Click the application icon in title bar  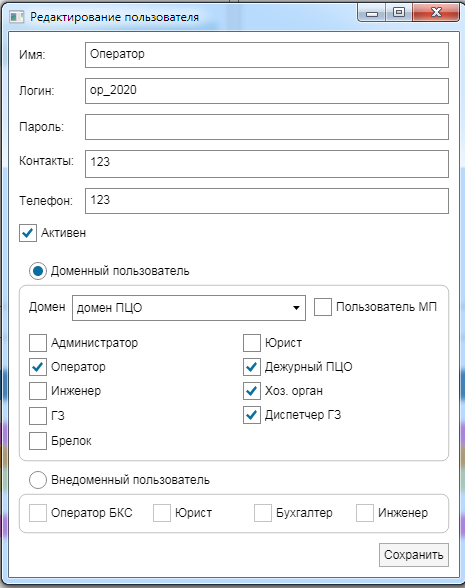[x=16, y=17]
